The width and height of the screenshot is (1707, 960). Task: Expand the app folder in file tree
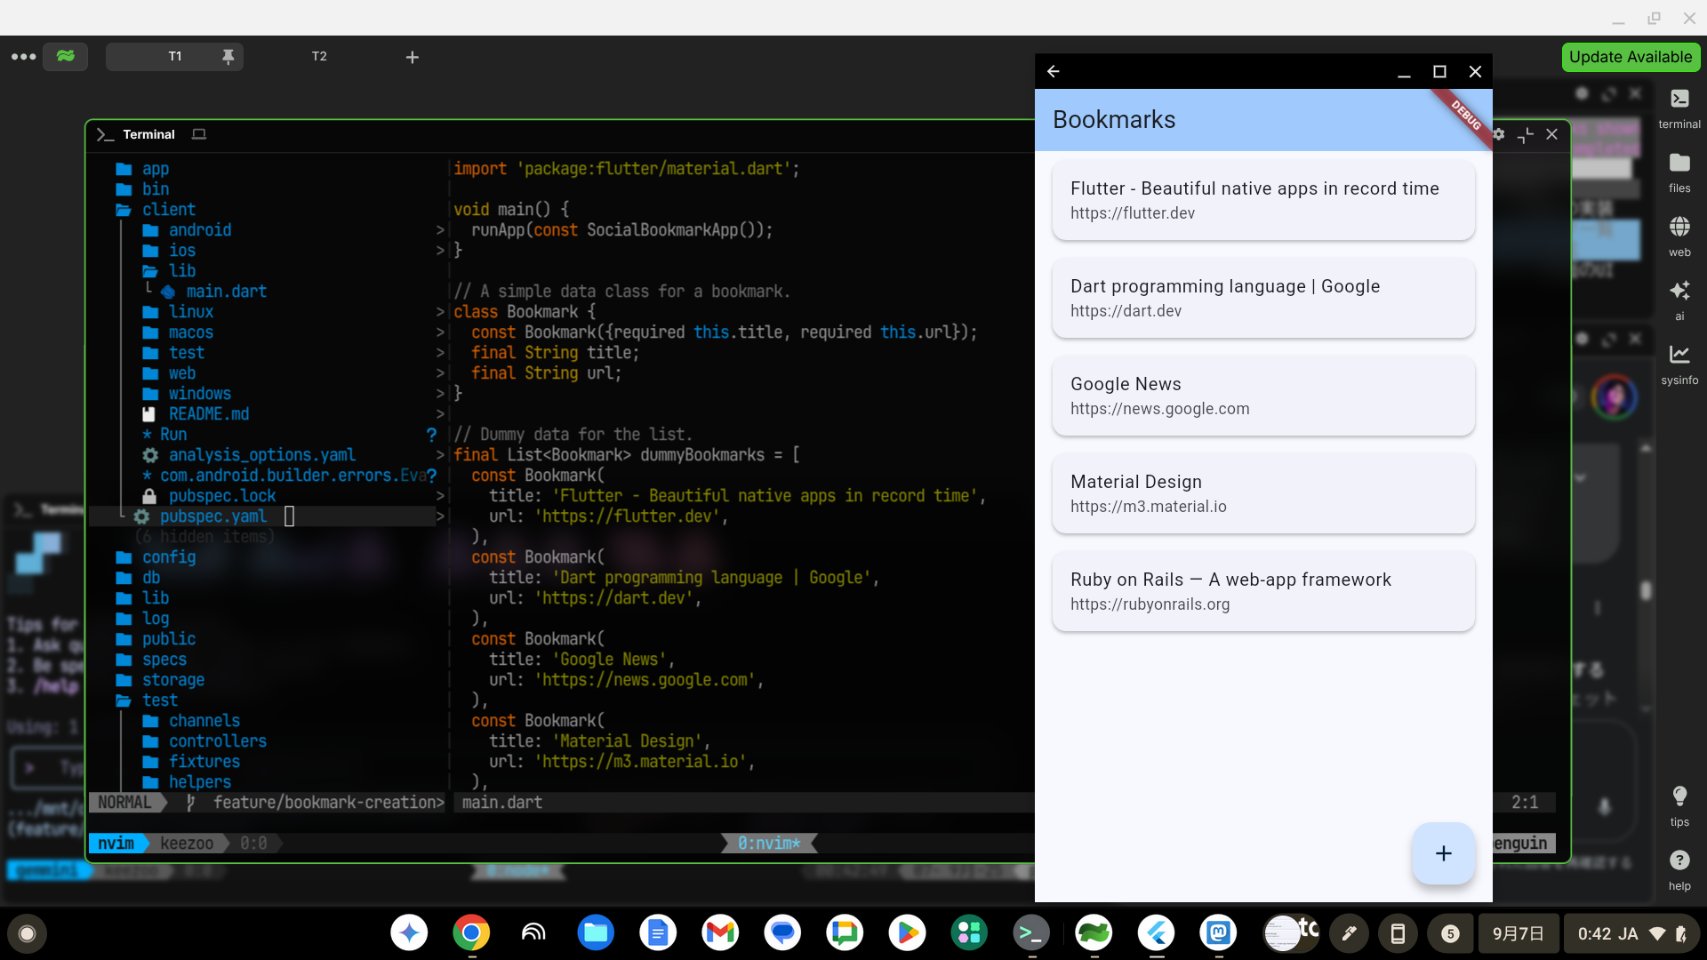coord(143,169)
